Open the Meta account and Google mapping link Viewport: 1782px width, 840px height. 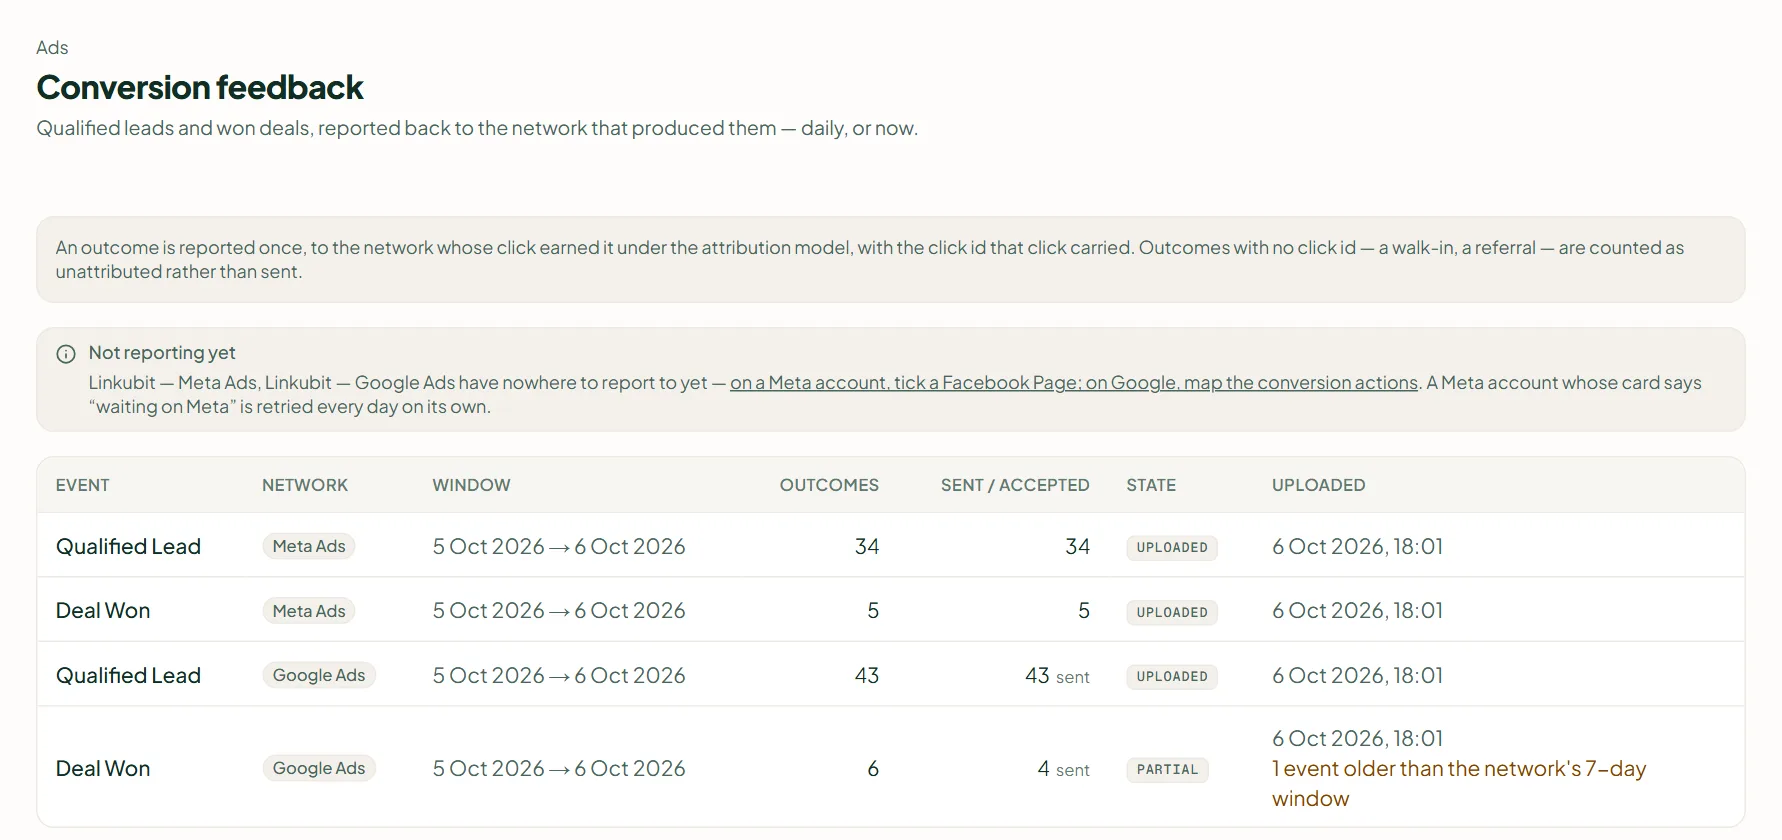click(x=1074, y=383)
